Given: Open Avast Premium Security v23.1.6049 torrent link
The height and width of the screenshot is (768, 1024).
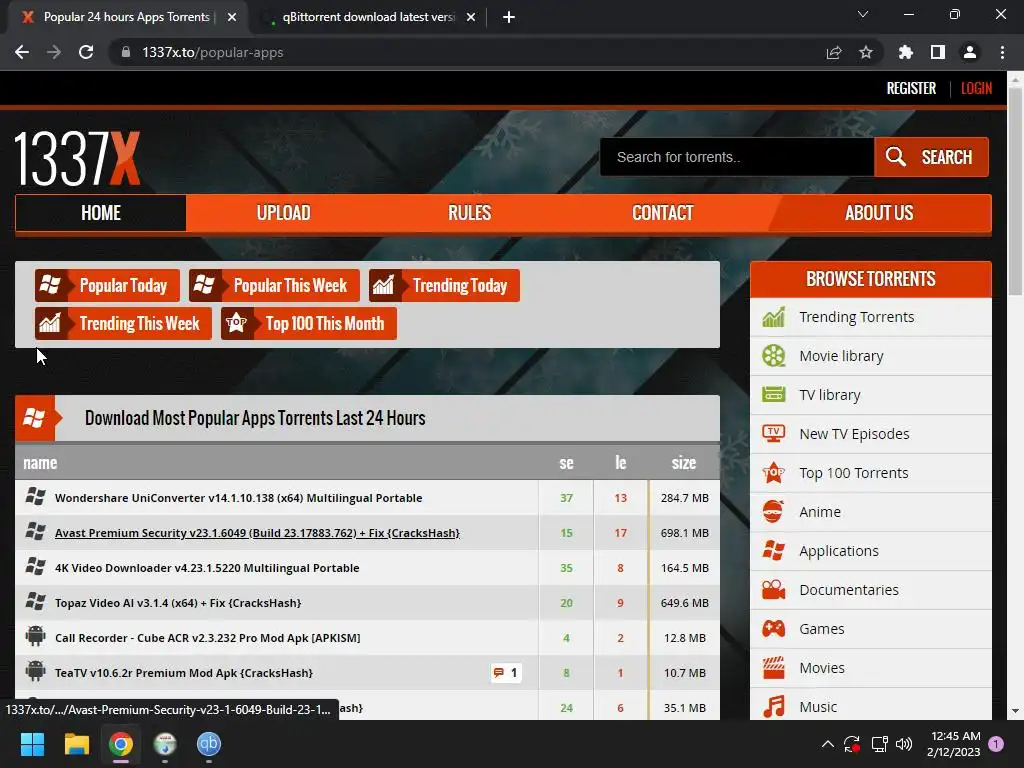Looking at the screenshot, I should tap(257, 533).
